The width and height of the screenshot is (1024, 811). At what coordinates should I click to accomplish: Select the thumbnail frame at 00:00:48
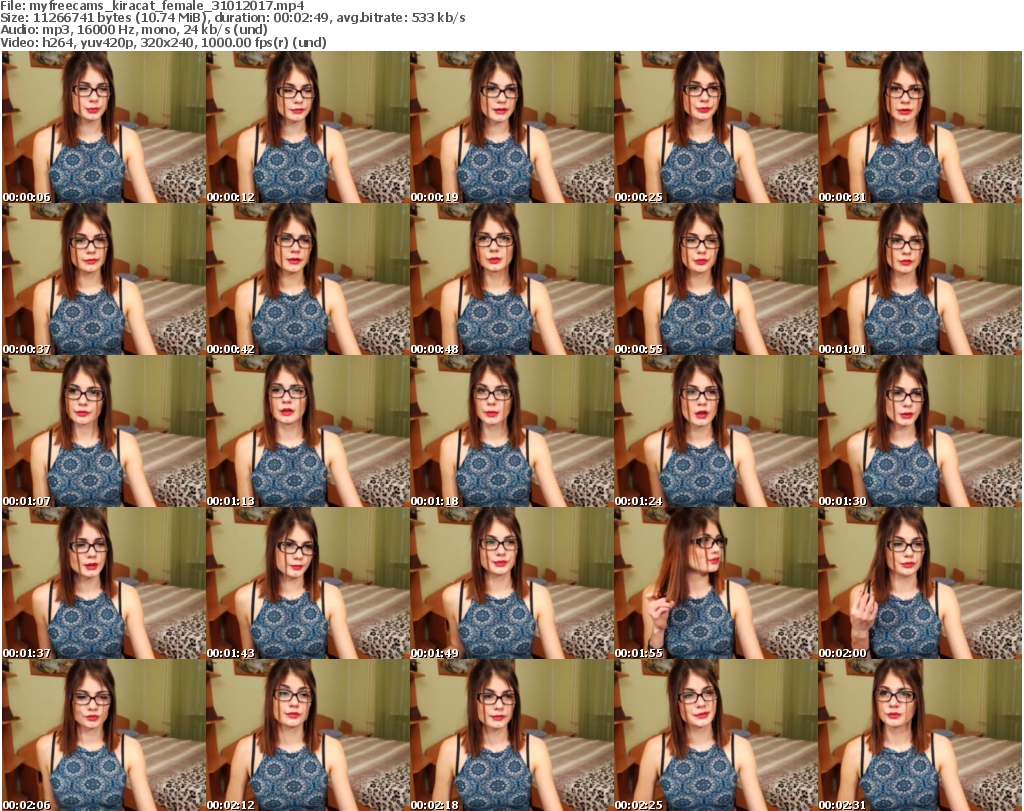[511, 279]
